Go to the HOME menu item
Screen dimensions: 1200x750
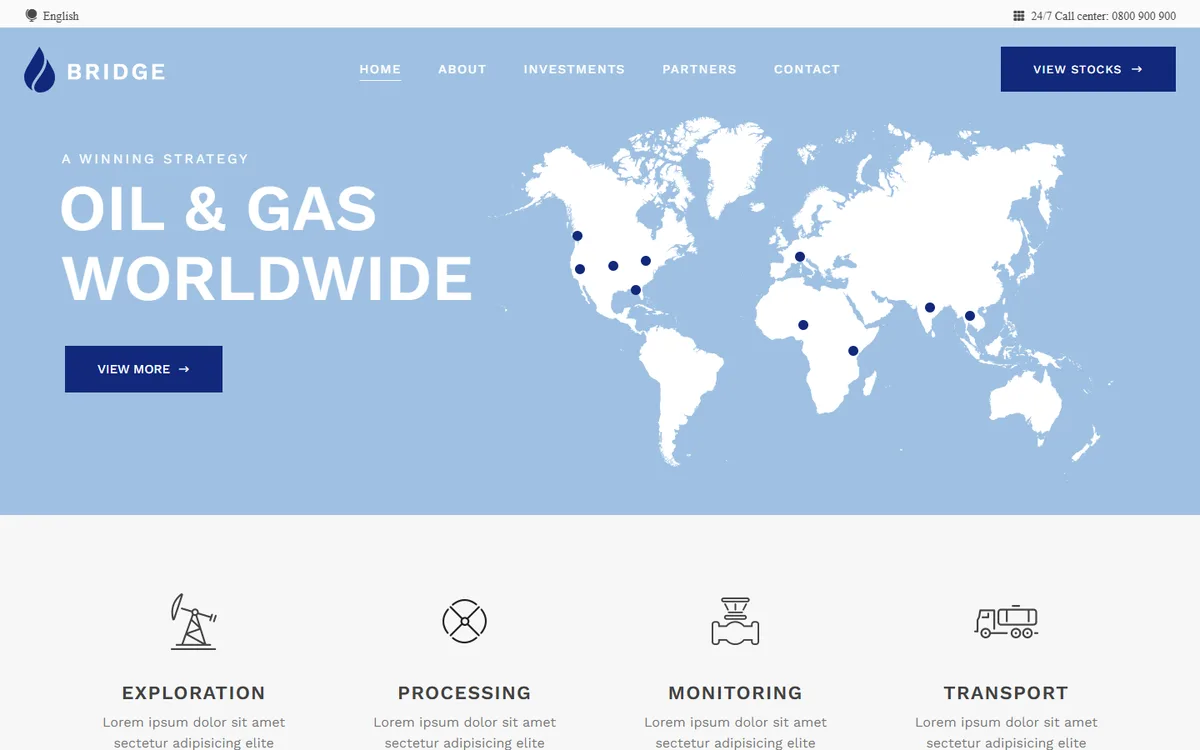coord(380,70)
